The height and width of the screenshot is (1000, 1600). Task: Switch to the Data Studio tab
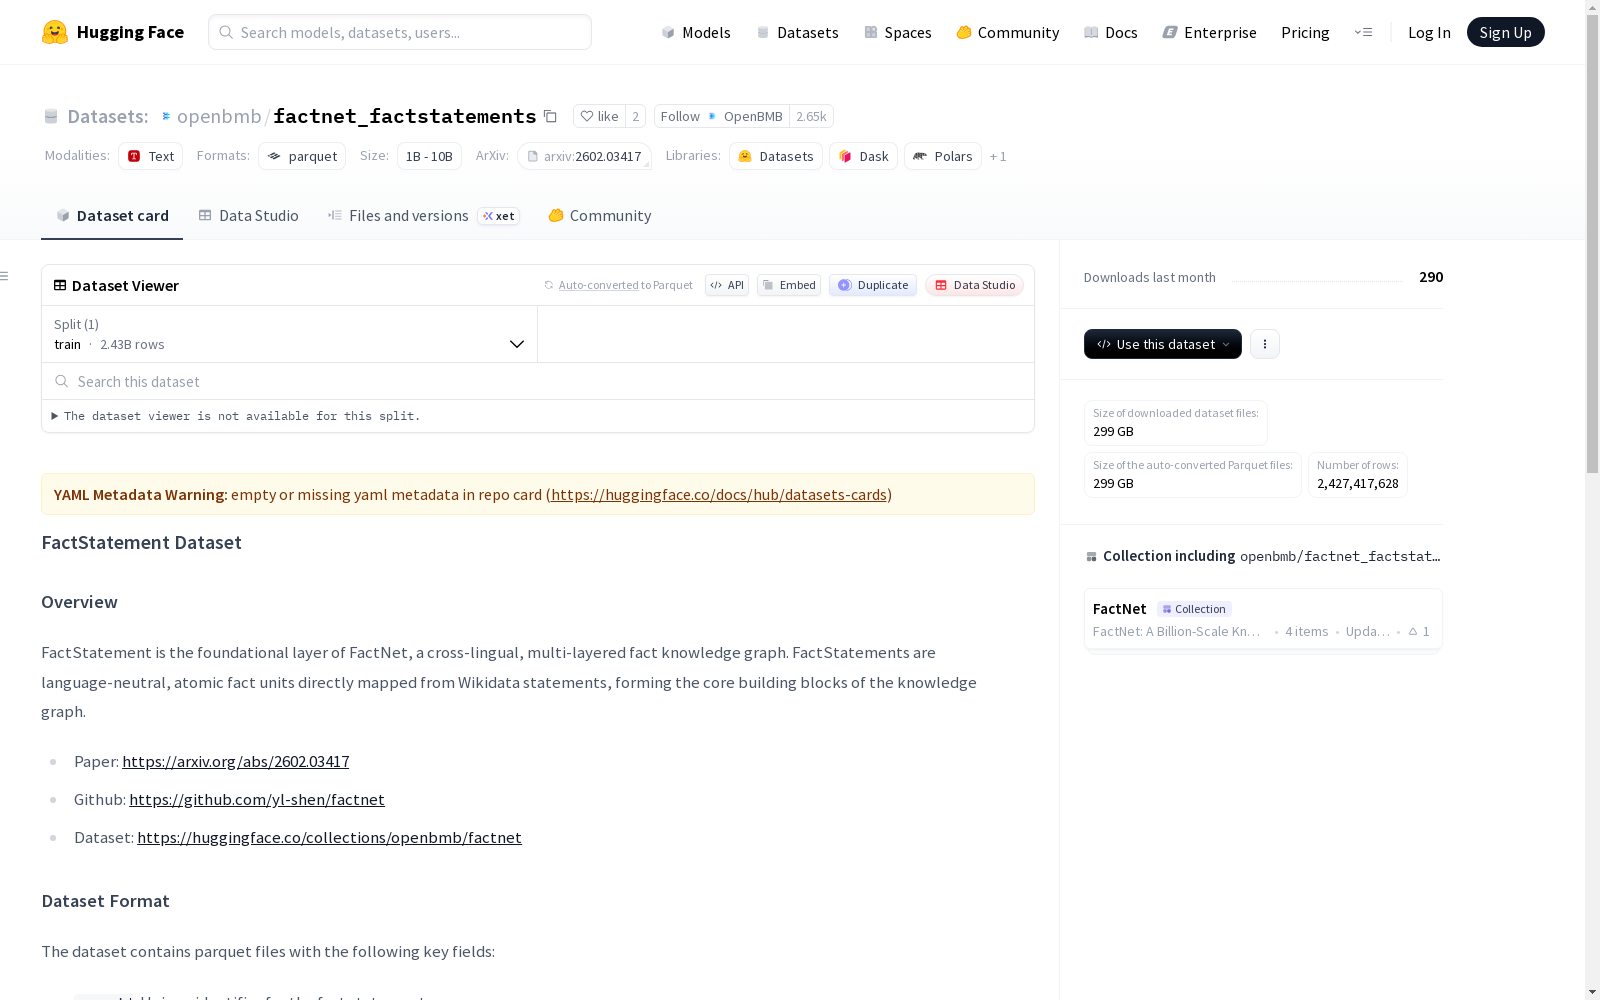tap(249, 216)
